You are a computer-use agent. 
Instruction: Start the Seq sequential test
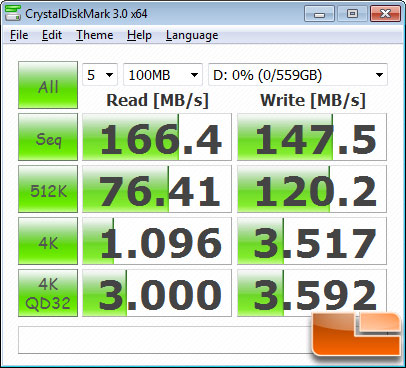click(48, 137)
